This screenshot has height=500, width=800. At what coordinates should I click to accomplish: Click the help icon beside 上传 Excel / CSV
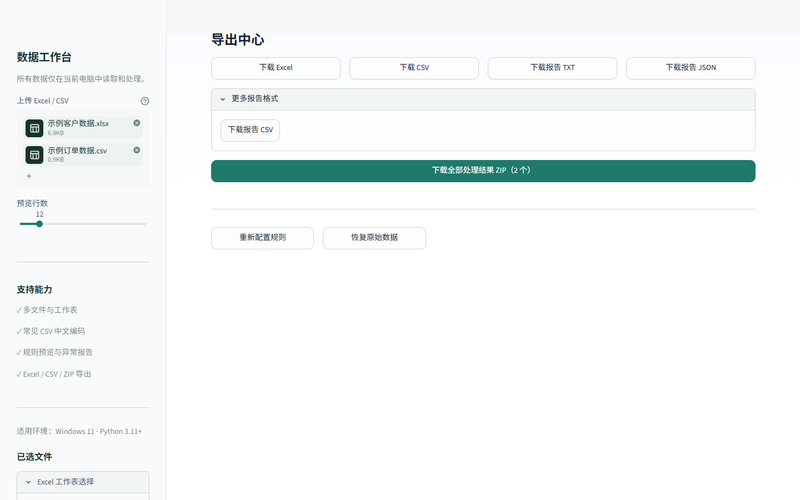click(x=145, y=101)
